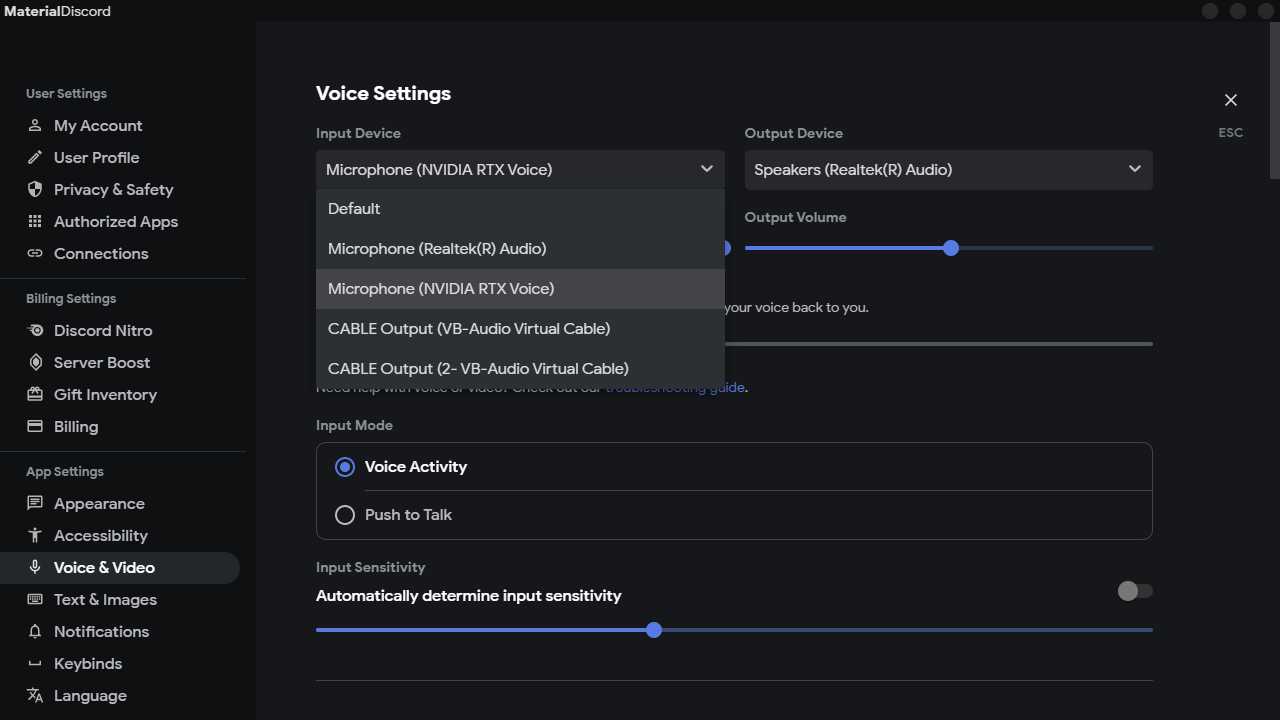Click the Gift Inventory present icon
This screenshot has height=720, width=1280.
tap(35, 395)
